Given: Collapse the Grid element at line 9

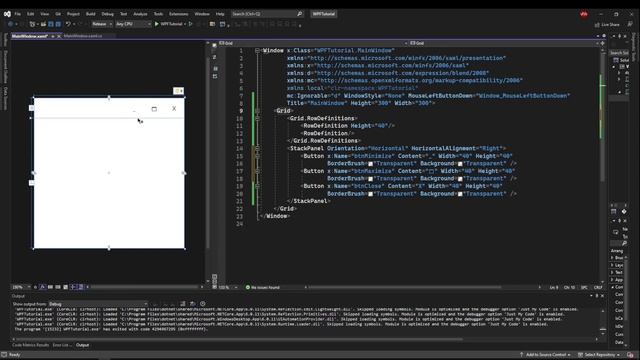Looking at the screenshot, I should coord(257,111).
